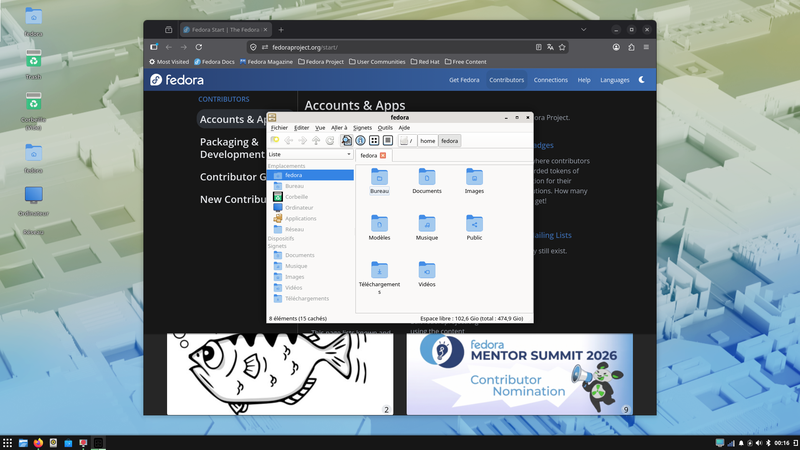Open the Éditer menu
Image resolution: width=800 pixels, height=450 pixels.
click(x=302, y=128)
